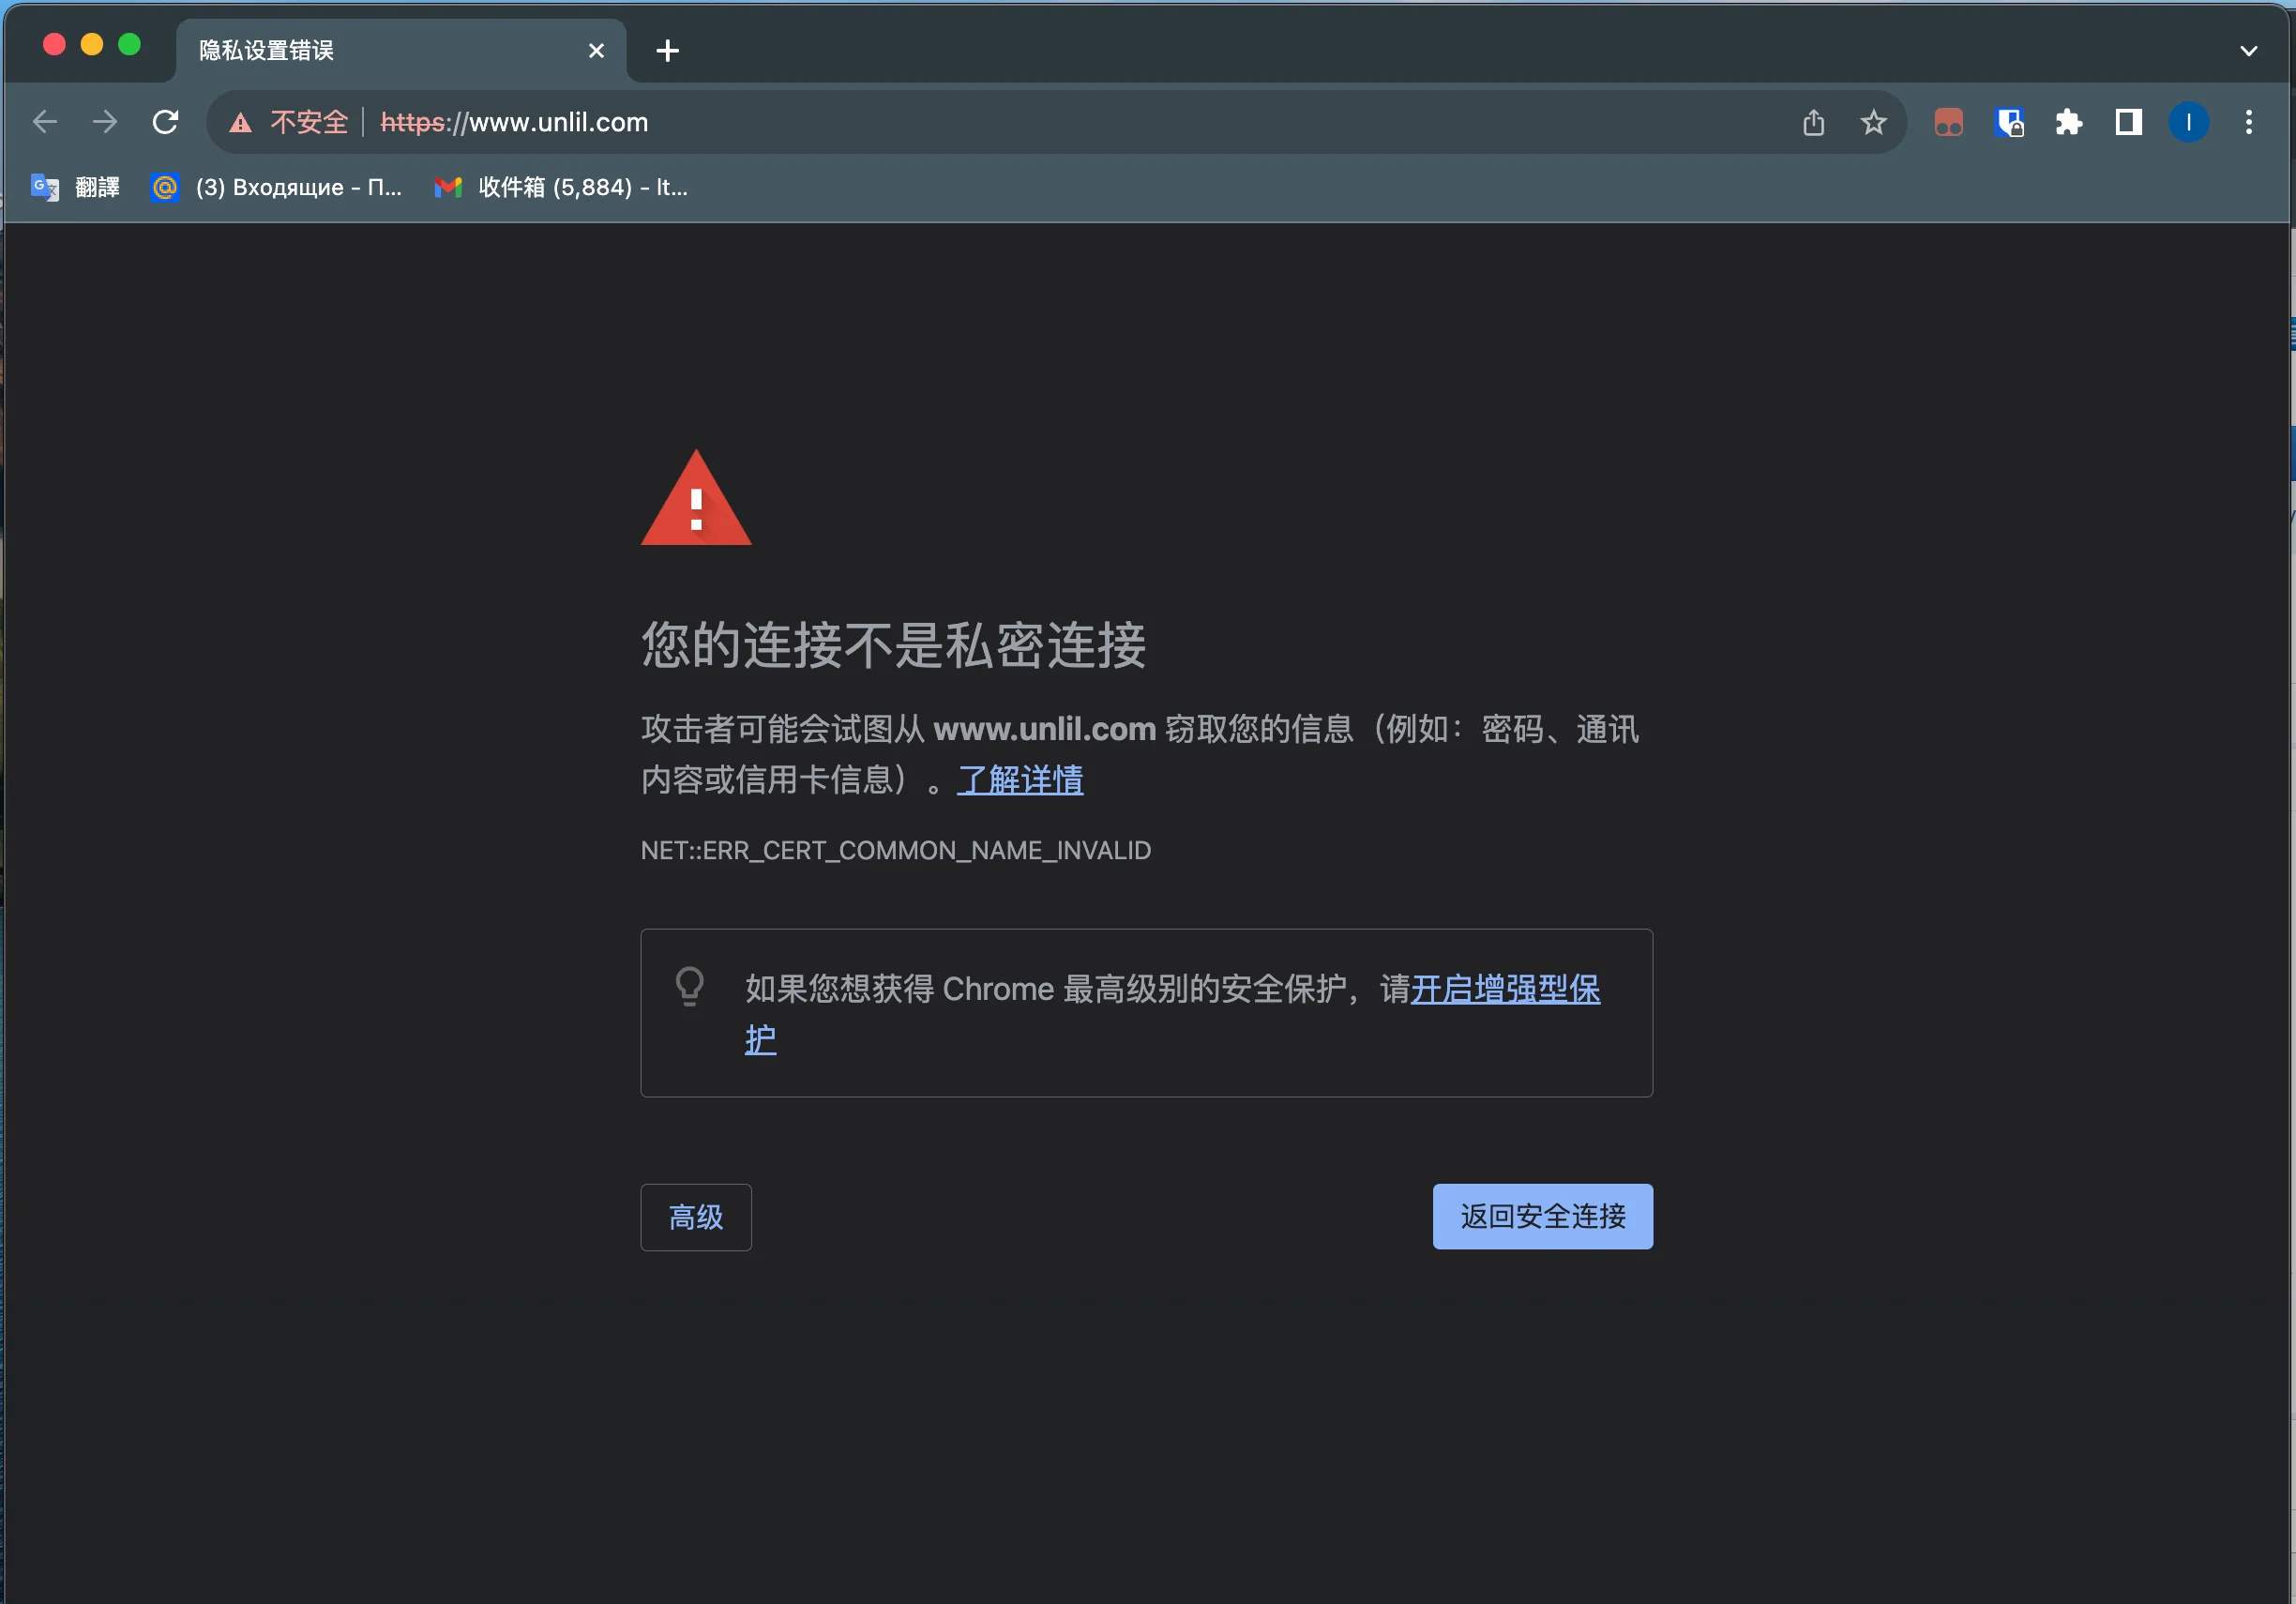
Task: Reload the current page
Action: (x=165, y=122)
